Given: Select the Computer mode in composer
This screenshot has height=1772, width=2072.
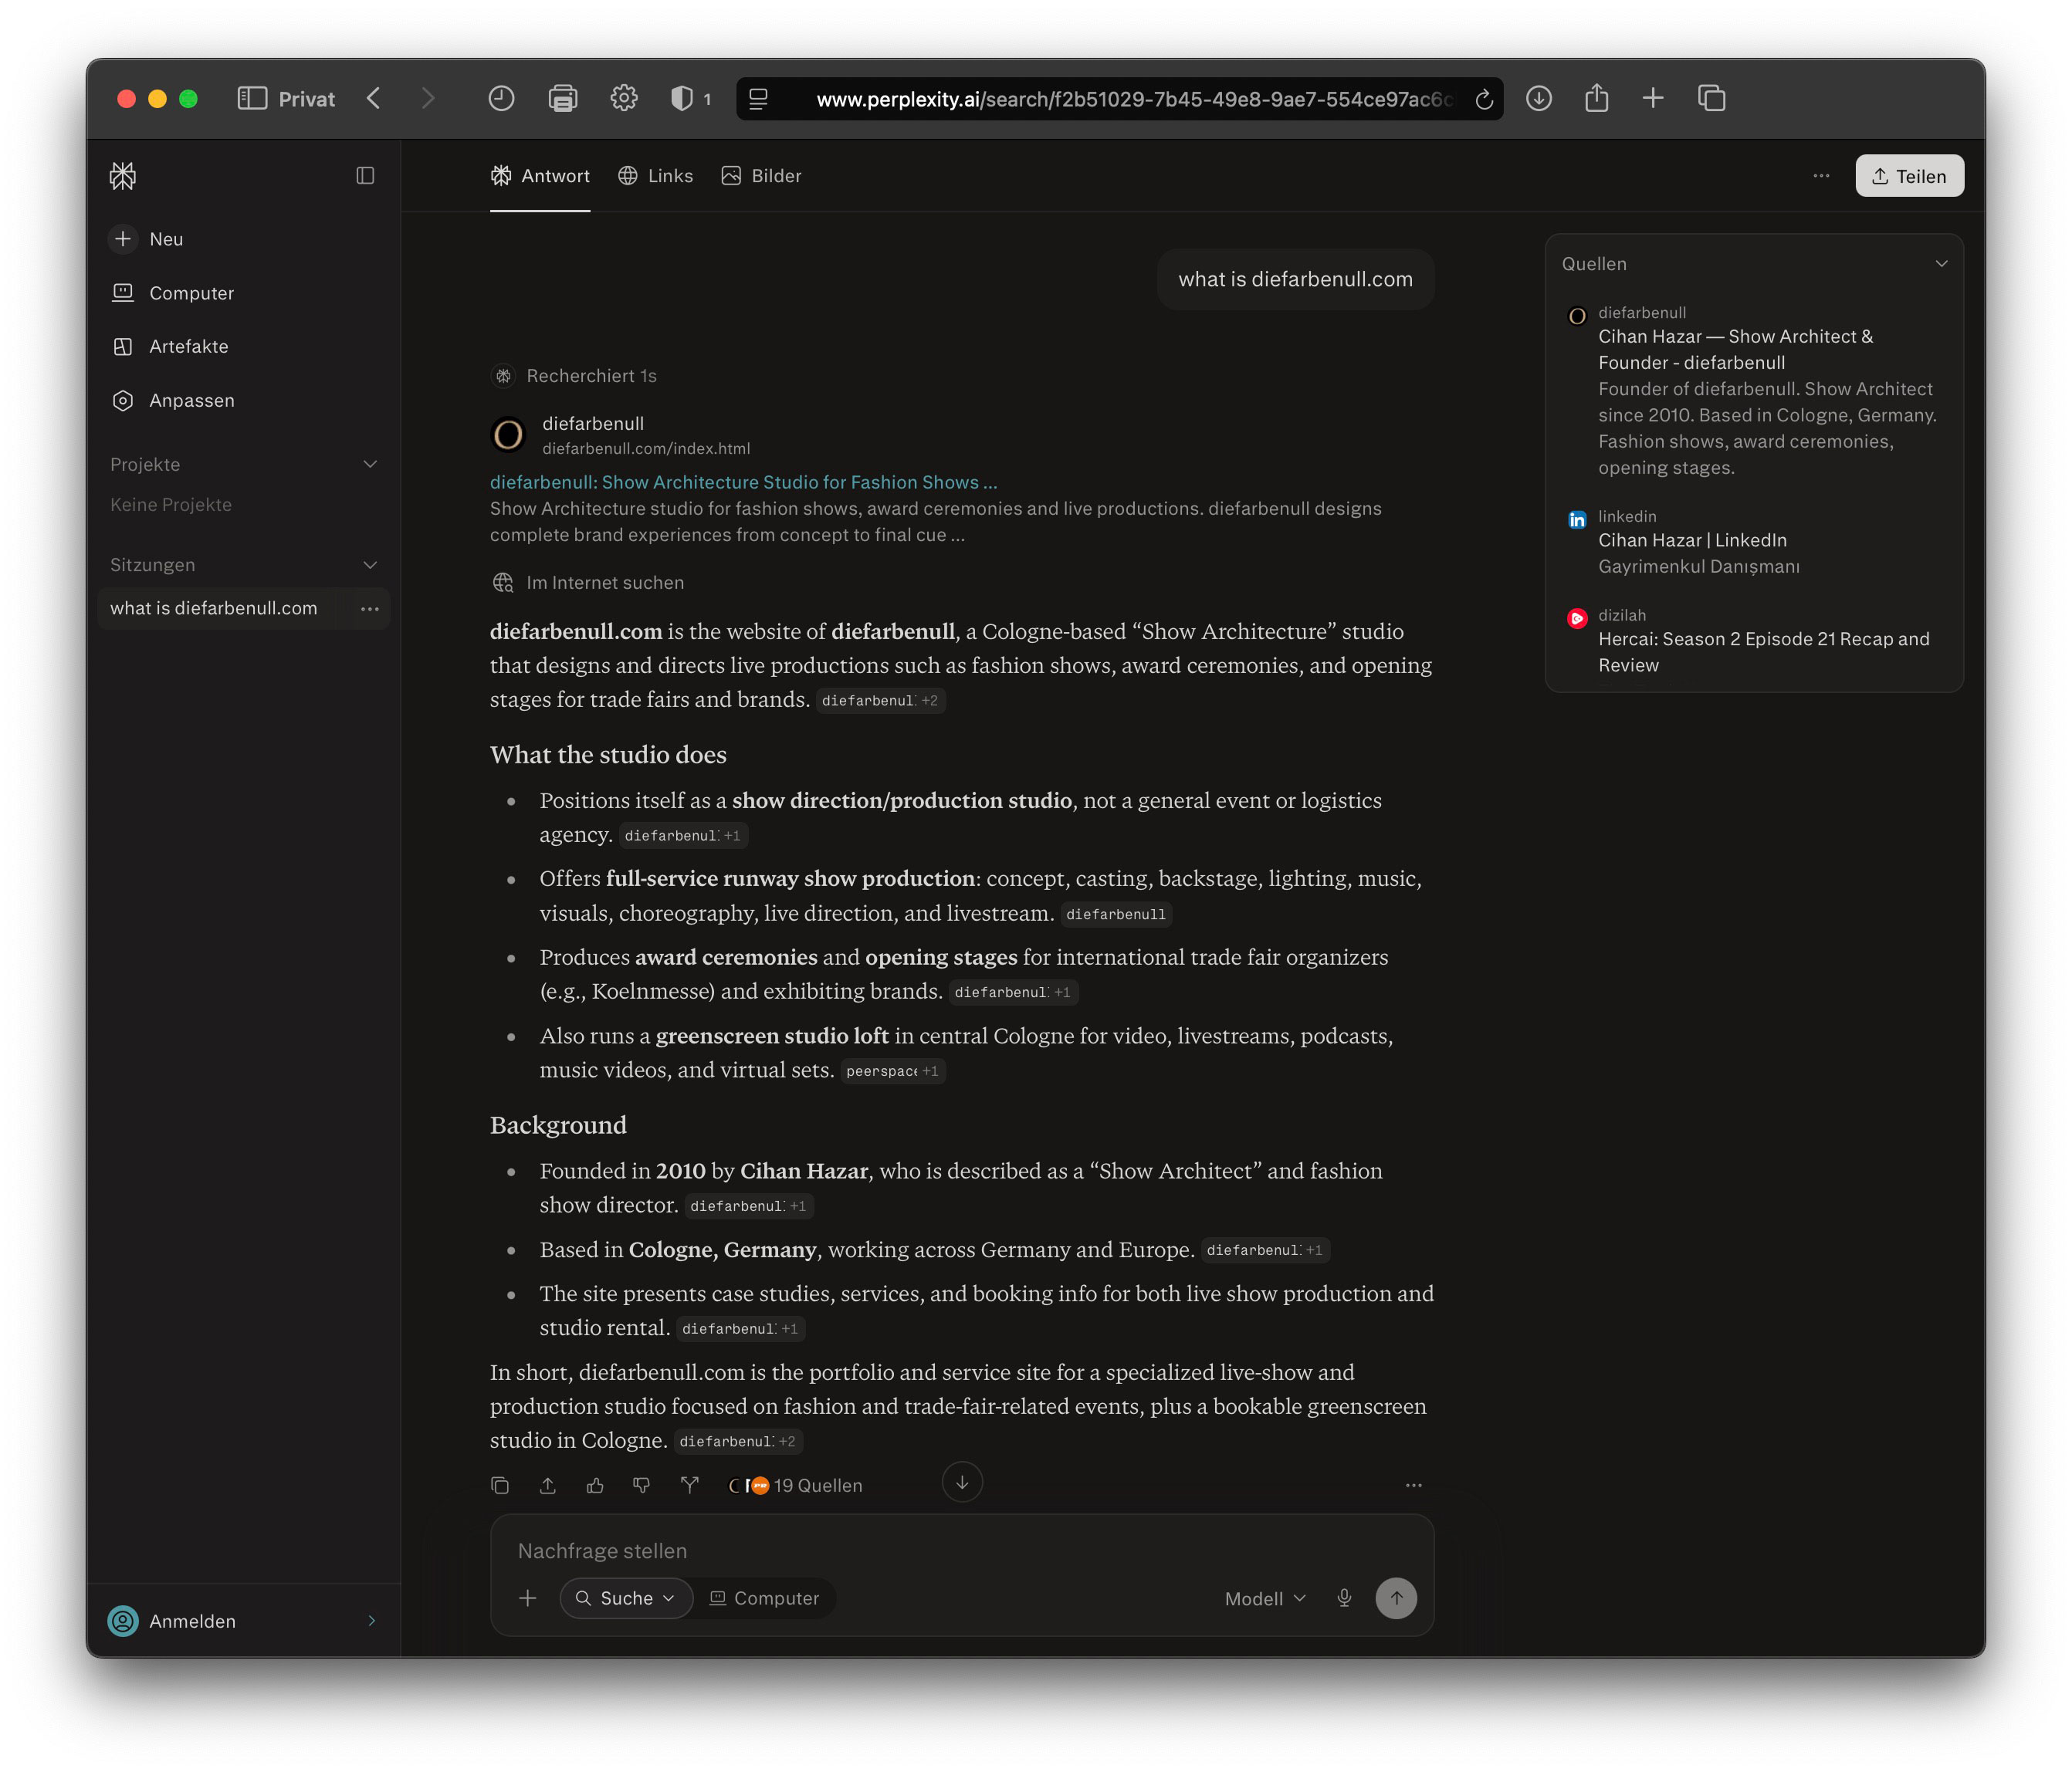Looking at the screenshot, I should coord(765,1598).
